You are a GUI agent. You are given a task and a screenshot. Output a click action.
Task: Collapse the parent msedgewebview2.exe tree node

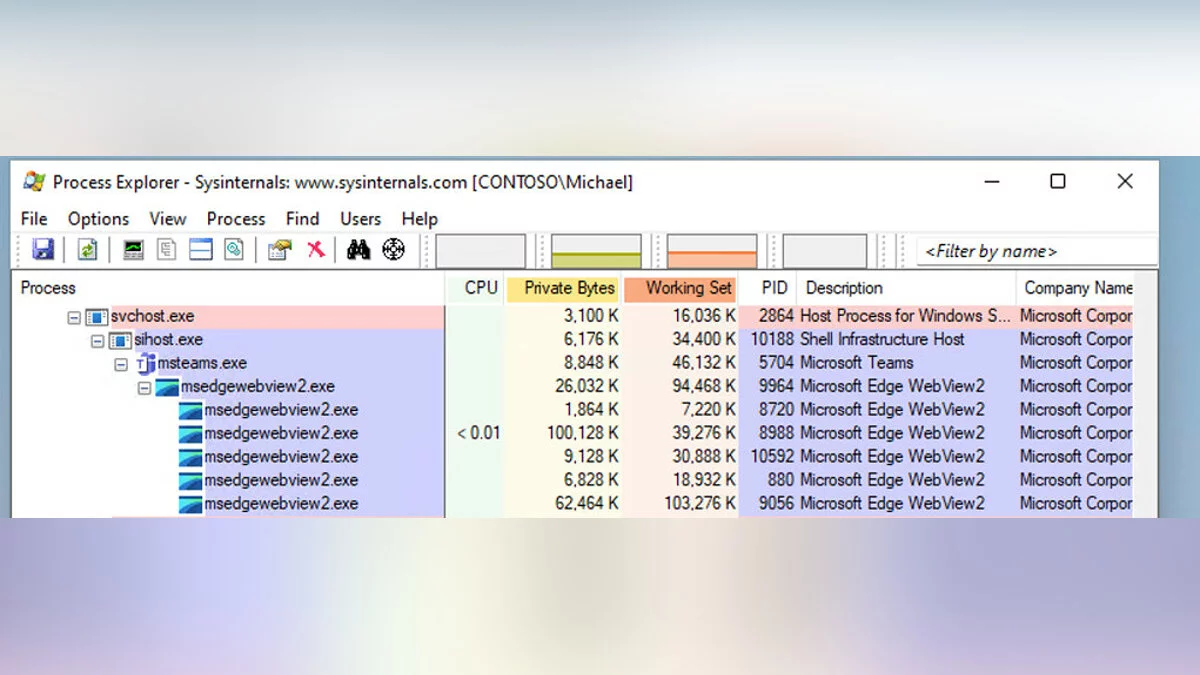144,387
